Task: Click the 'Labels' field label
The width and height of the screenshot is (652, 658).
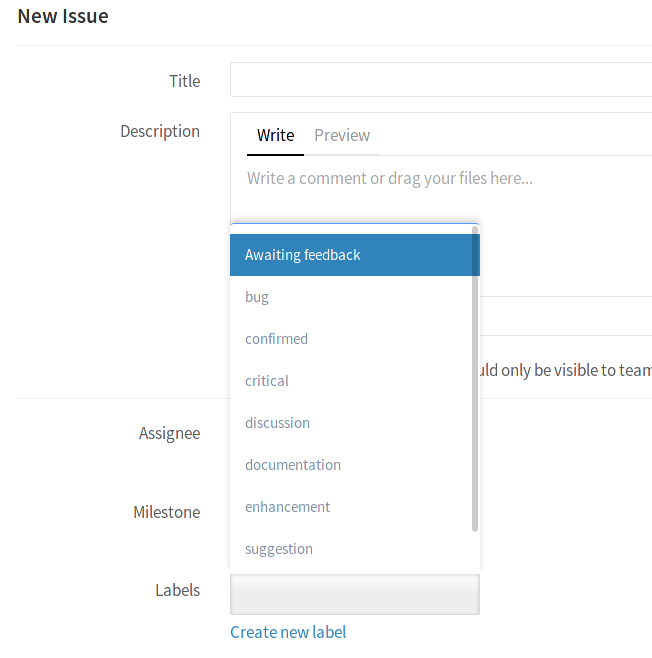Action: pyautogui.click(x=177, y=590)
